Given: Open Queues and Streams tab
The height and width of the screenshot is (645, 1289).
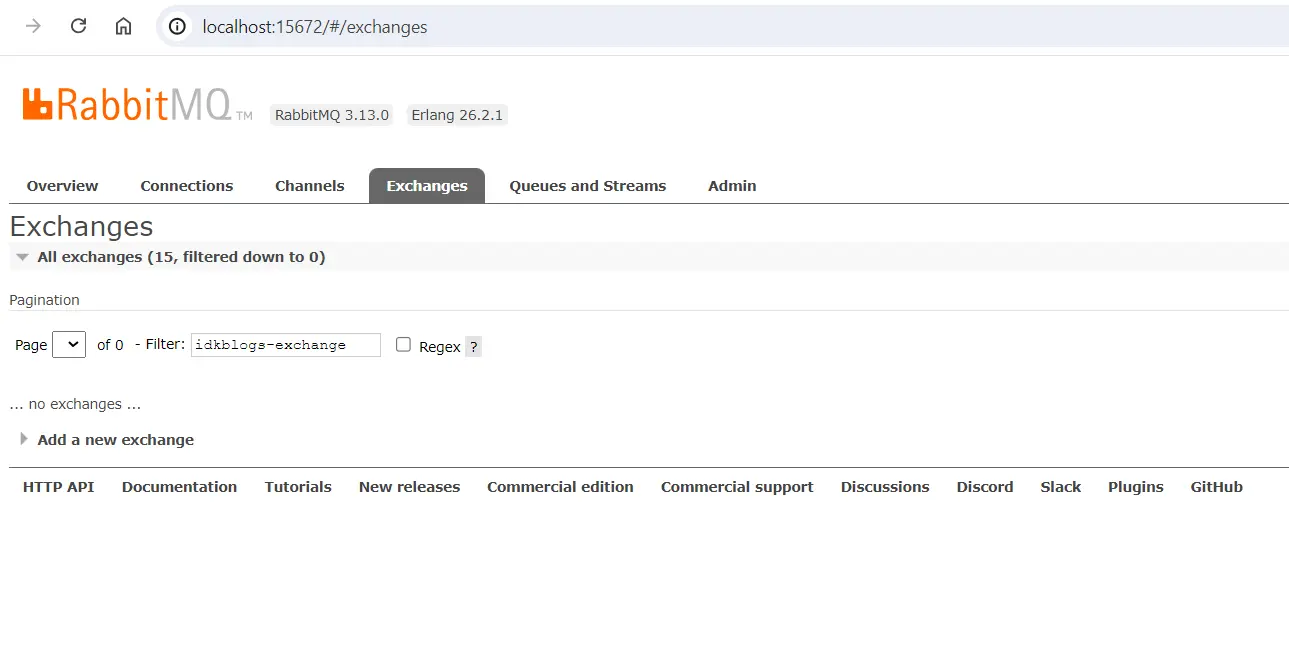Looking at the screenshot, I should [x=588, y=186].
